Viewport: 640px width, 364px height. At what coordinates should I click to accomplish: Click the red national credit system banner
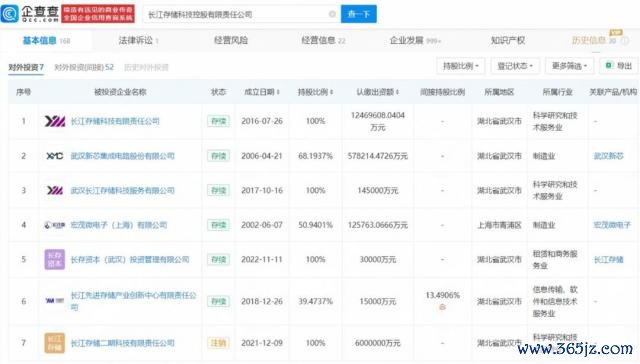pos(98,14)
